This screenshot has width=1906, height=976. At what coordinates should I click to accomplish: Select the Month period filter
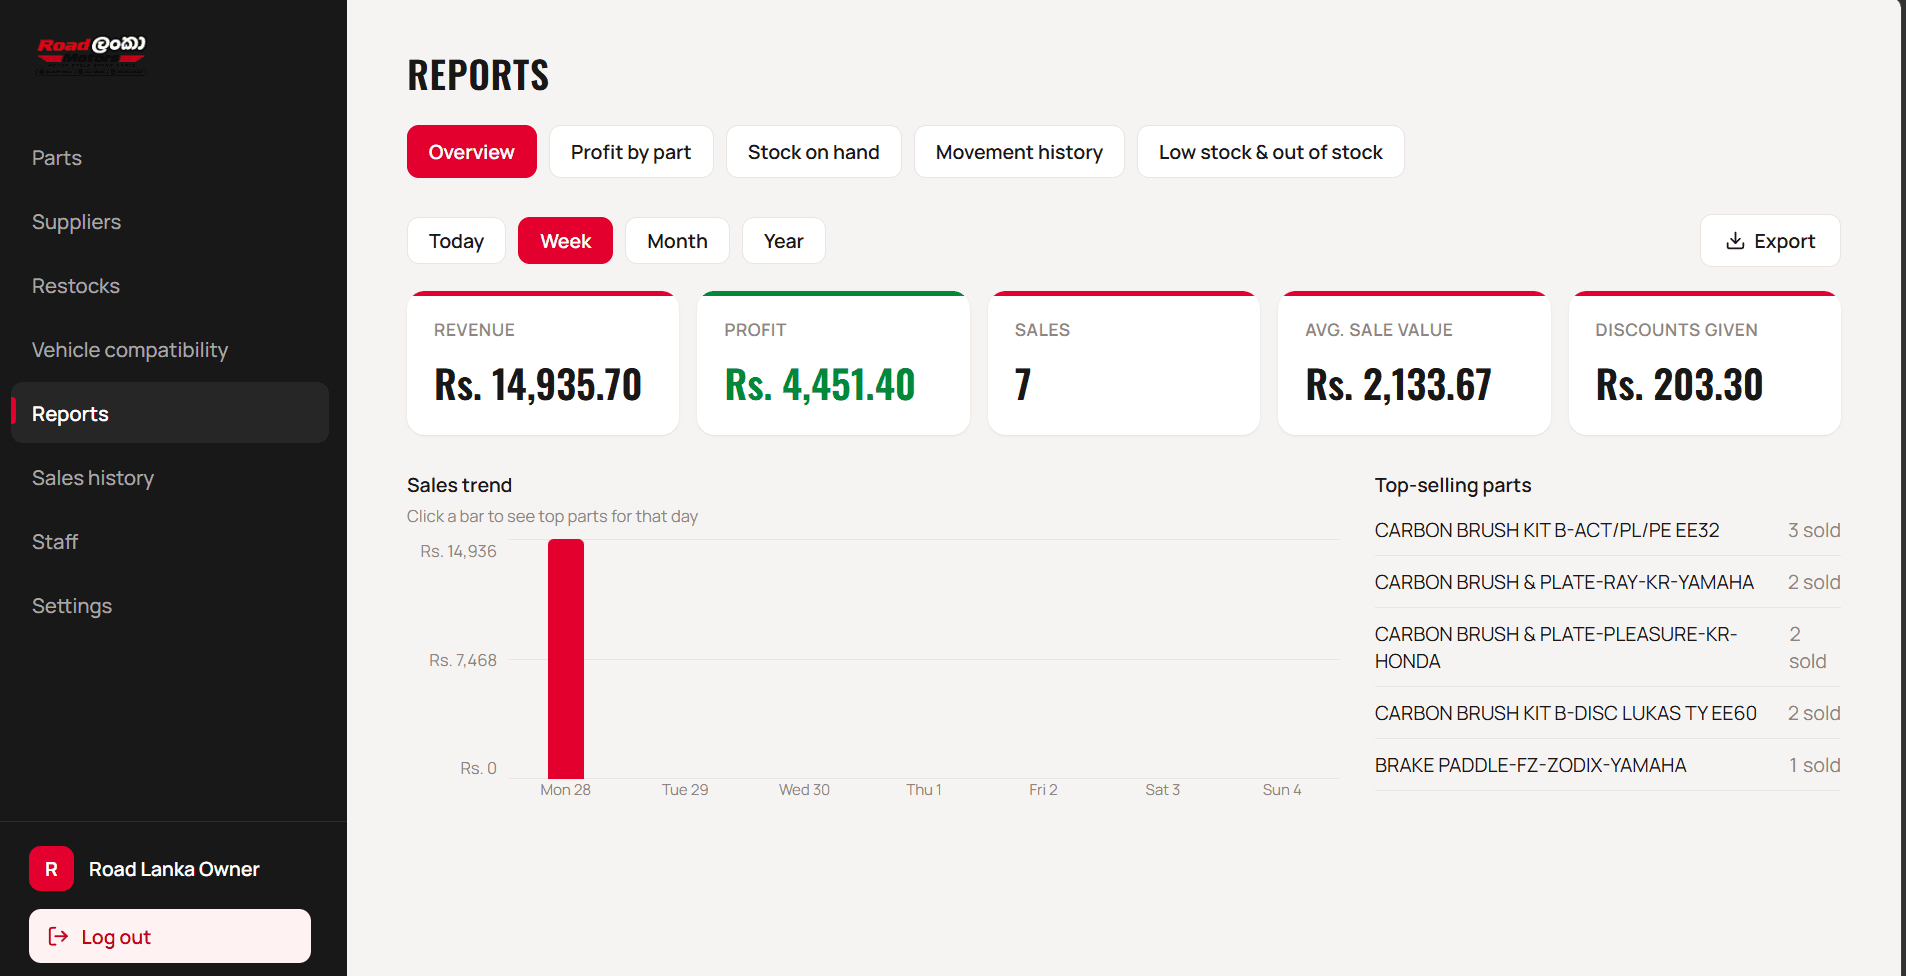point(677,241)
